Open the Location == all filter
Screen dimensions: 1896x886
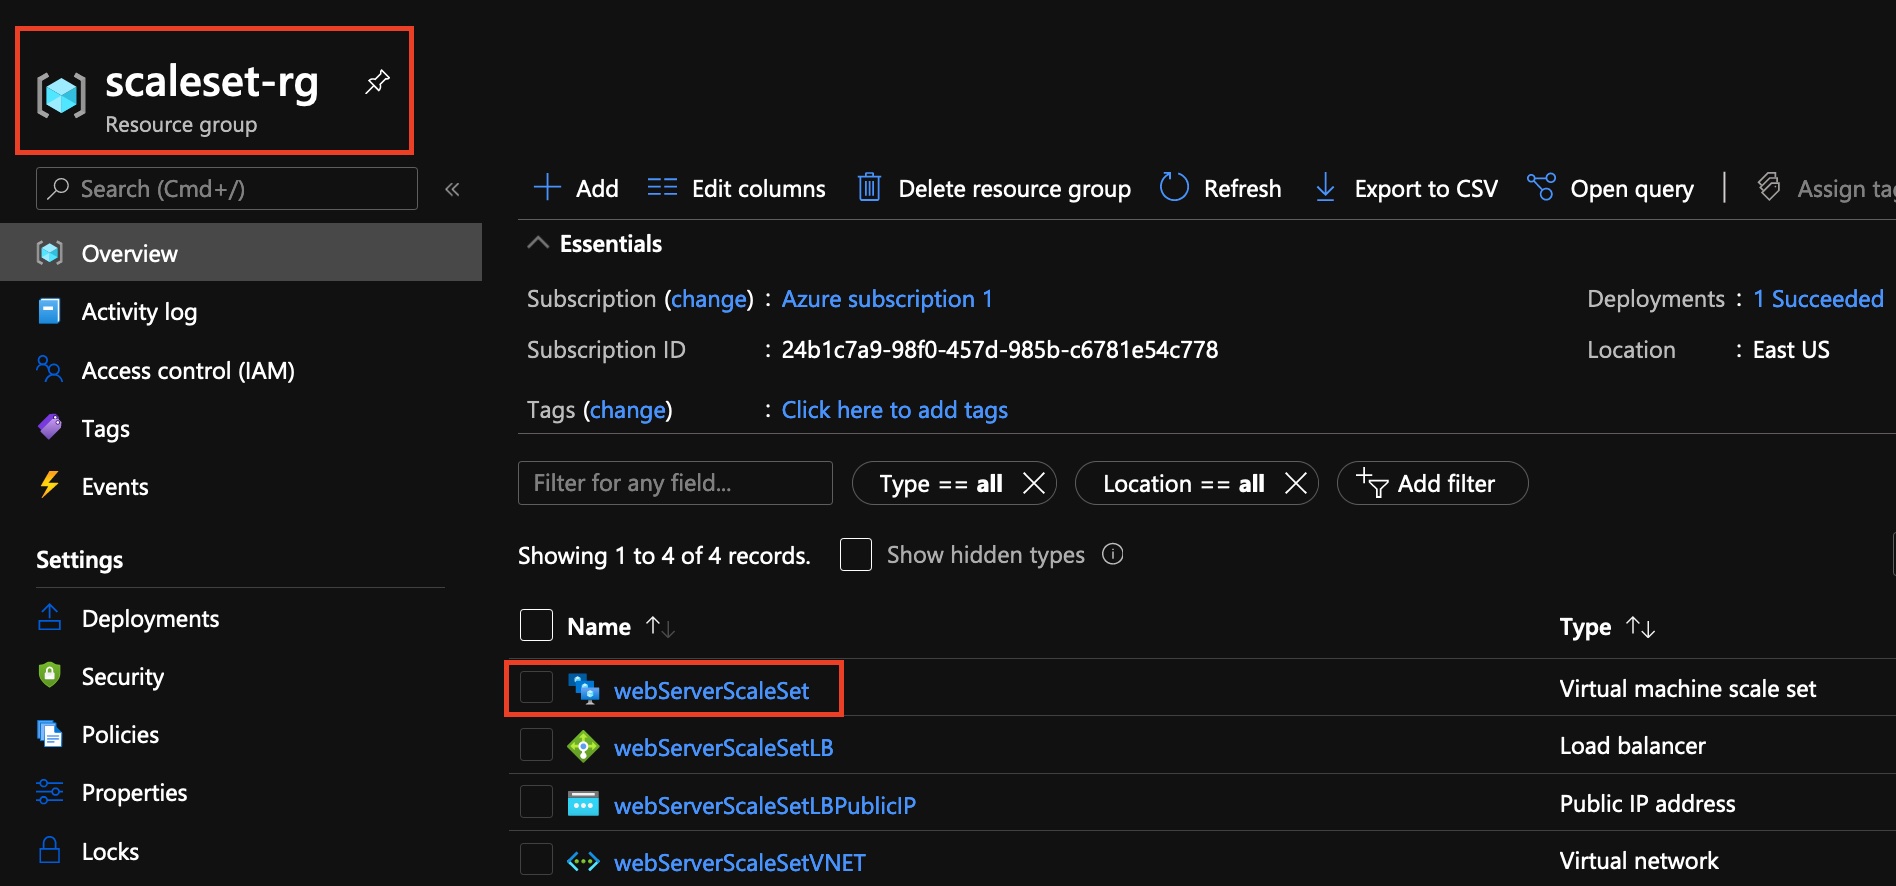(x=1183, y=484)
